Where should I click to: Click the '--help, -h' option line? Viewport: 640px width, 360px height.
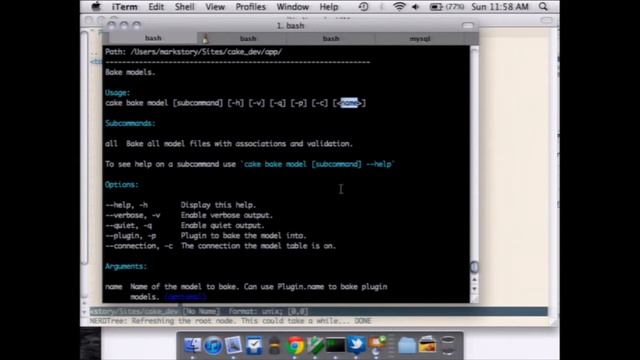tap(181, 205)
